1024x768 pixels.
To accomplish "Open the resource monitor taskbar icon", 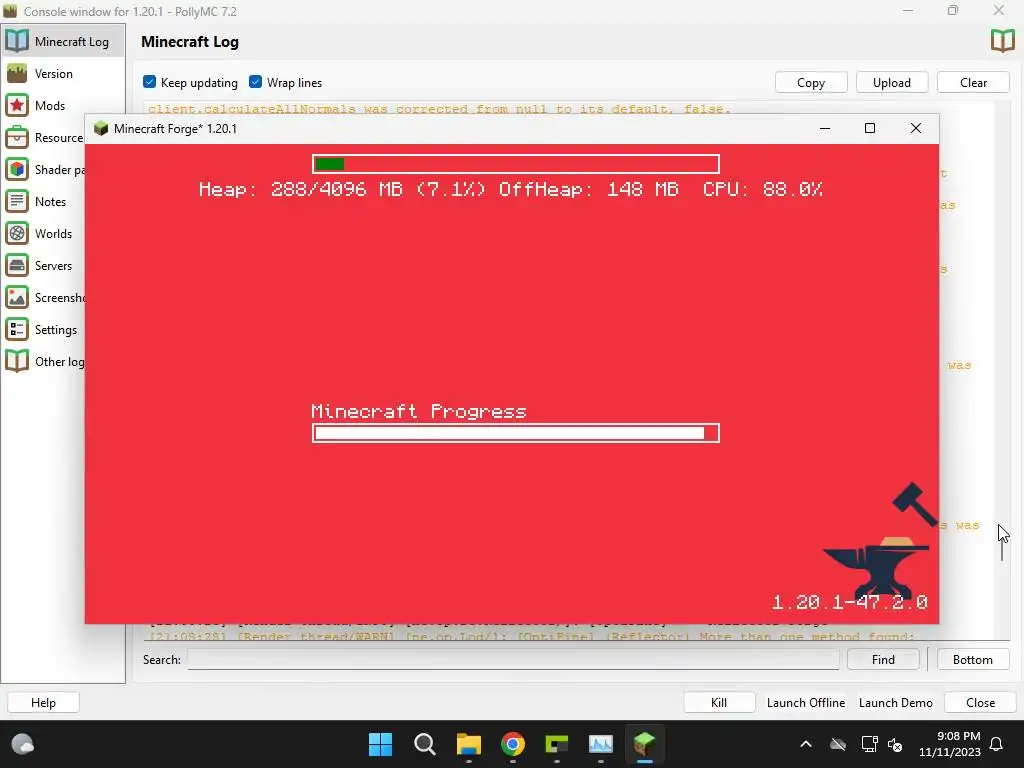I will pyautogui.click(x=601, y=744).
